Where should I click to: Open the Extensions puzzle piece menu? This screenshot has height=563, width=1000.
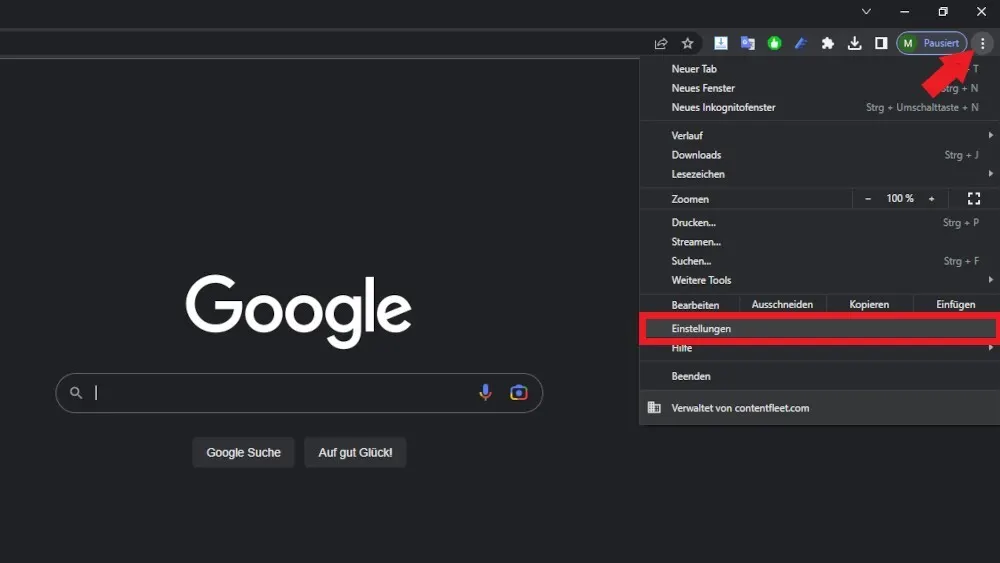828,43
